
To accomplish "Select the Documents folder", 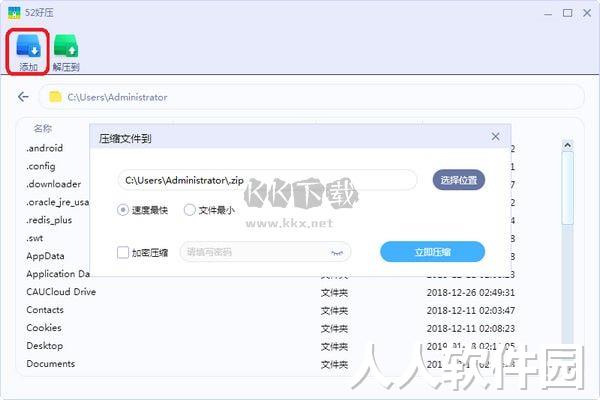I will tap(51, 364).
